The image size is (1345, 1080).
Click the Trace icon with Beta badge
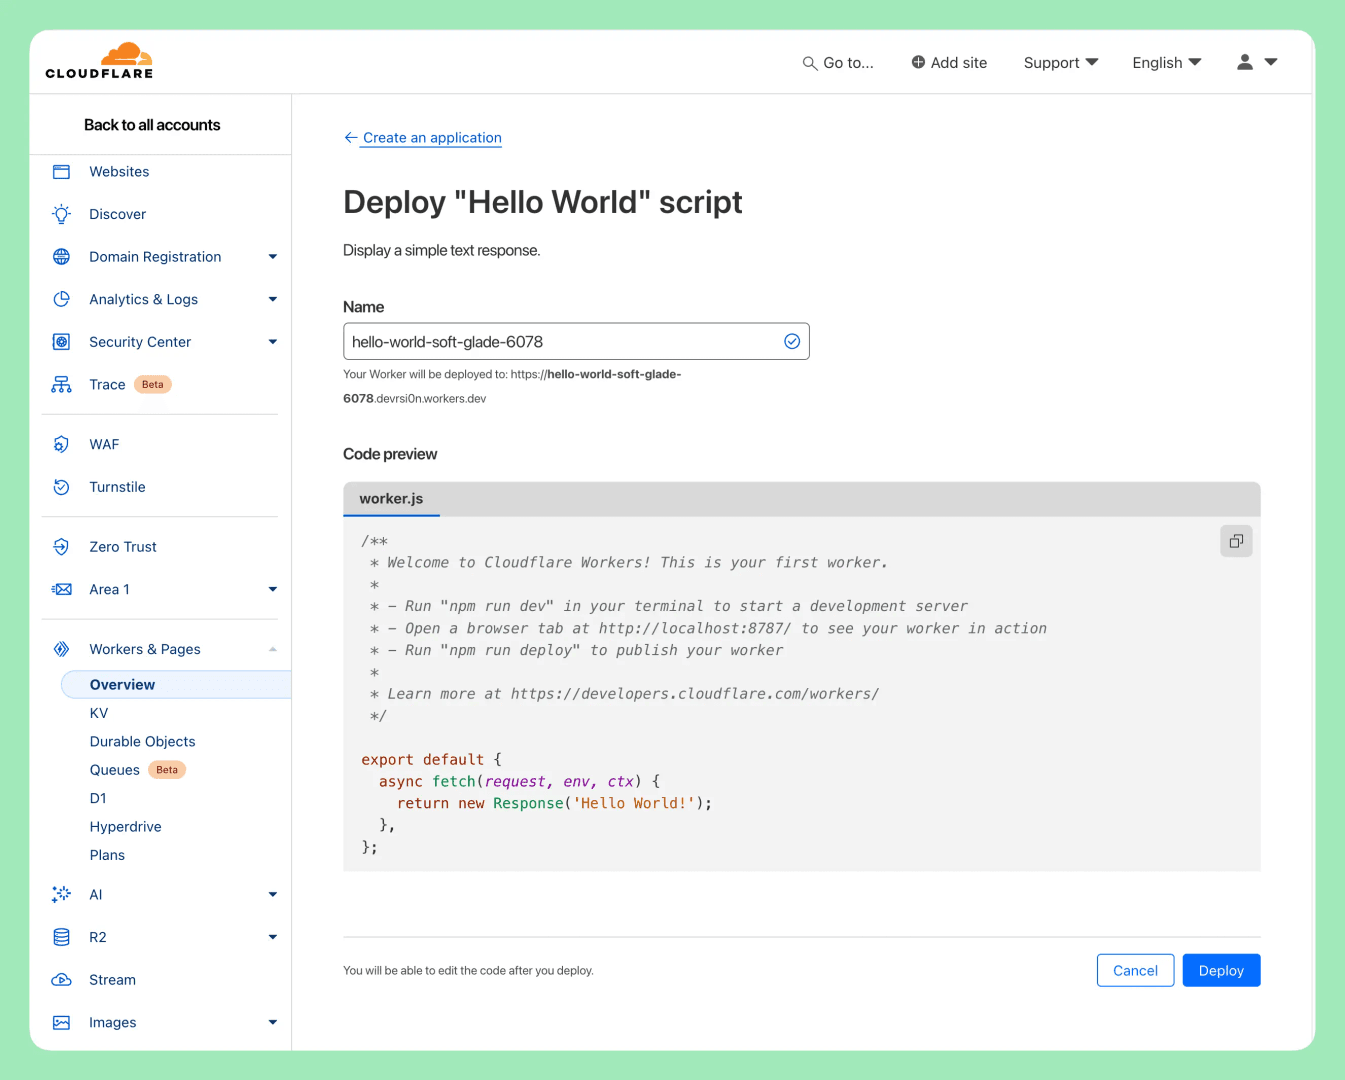coord(61,384)
